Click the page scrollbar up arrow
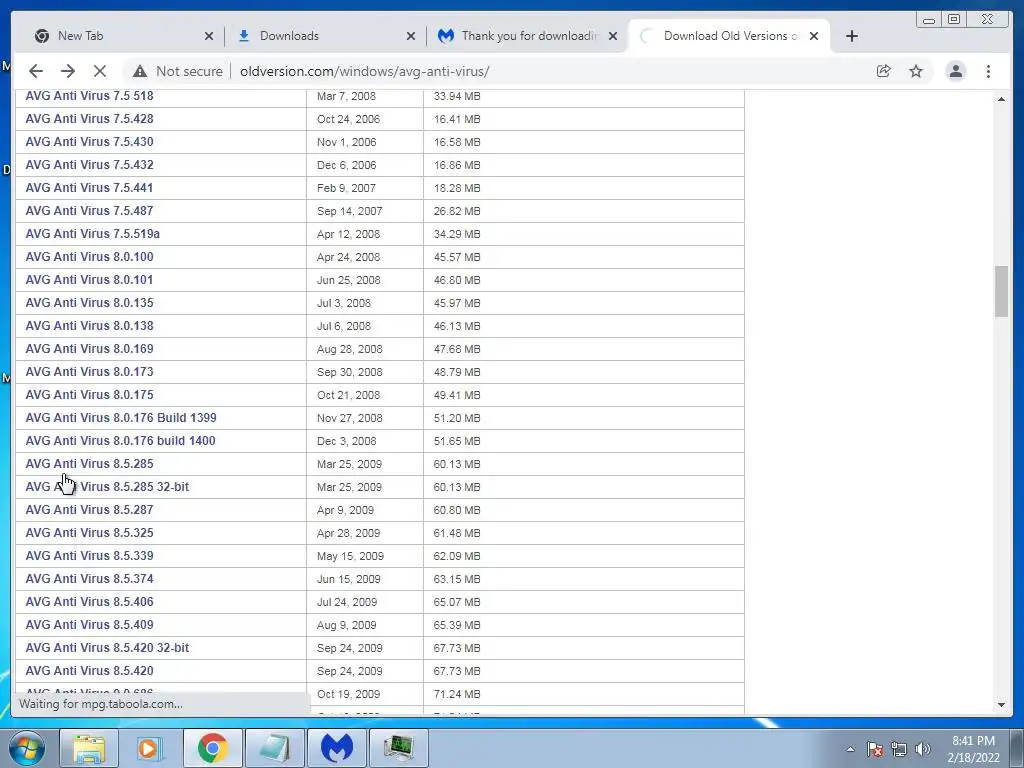 pos(1001,99)
